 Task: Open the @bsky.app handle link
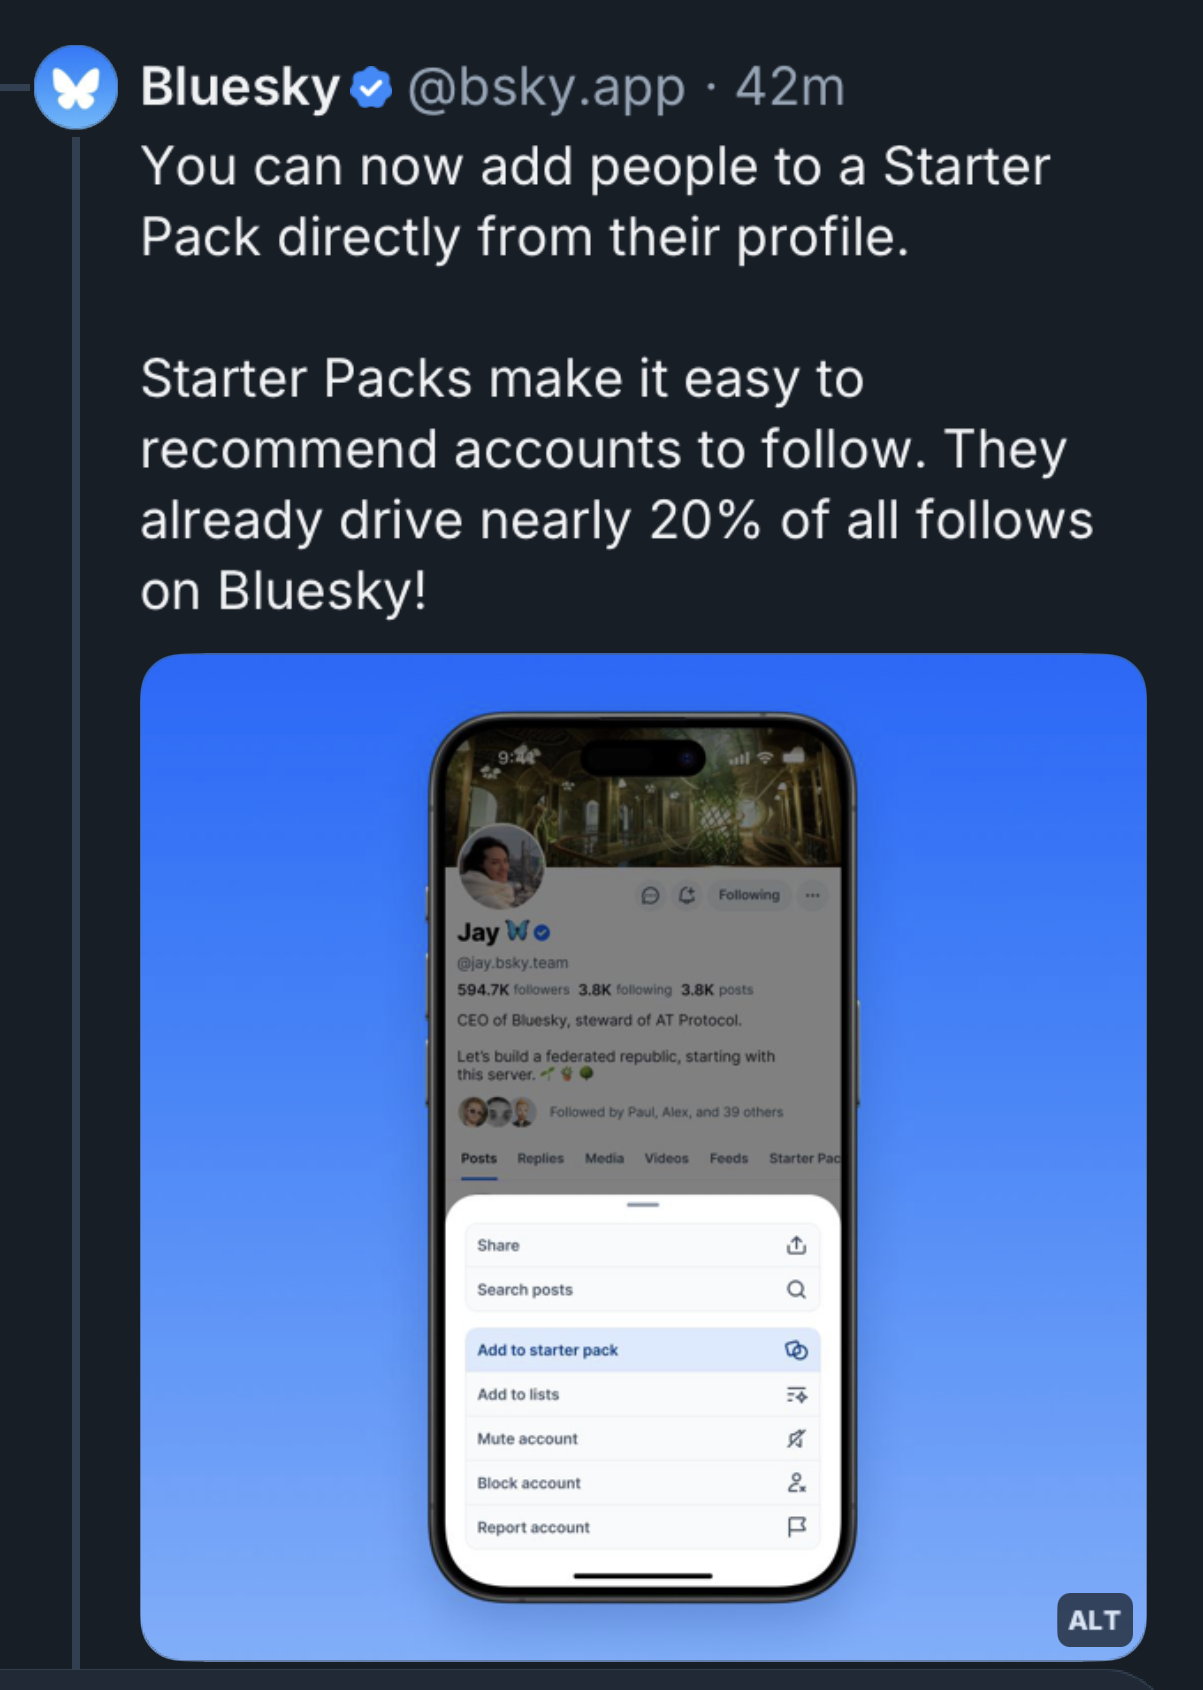(x=546, y=88)
